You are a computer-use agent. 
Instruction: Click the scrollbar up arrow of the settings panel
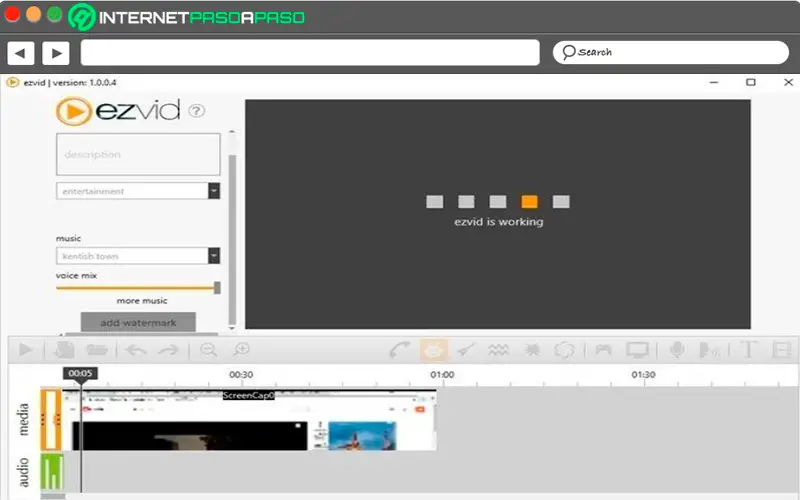(x=232, y=132)
